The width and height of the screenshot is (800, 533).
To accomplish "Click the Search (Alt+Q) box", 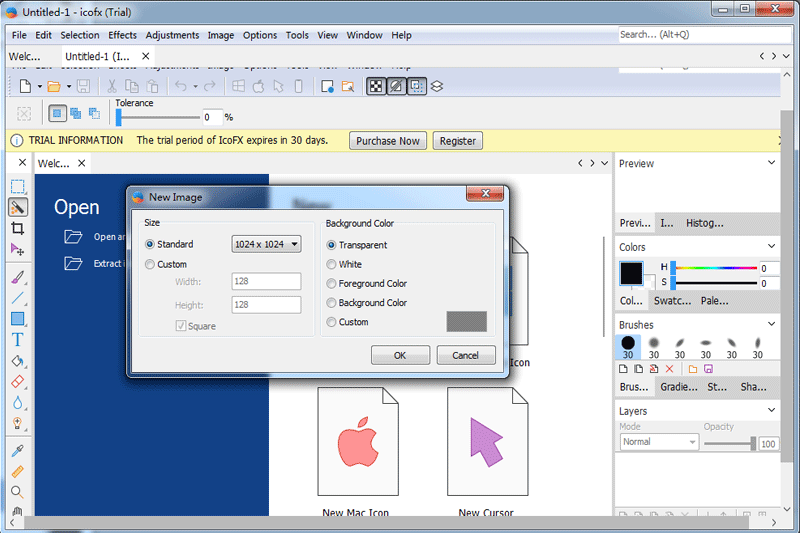I will pyautogui.click(x=704, y=35).
